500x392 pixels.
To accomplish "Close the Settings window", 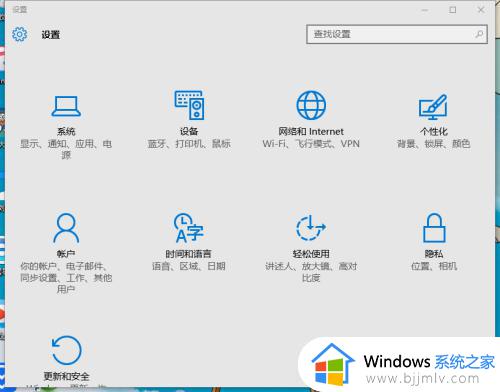I will [x=481, y=10].
